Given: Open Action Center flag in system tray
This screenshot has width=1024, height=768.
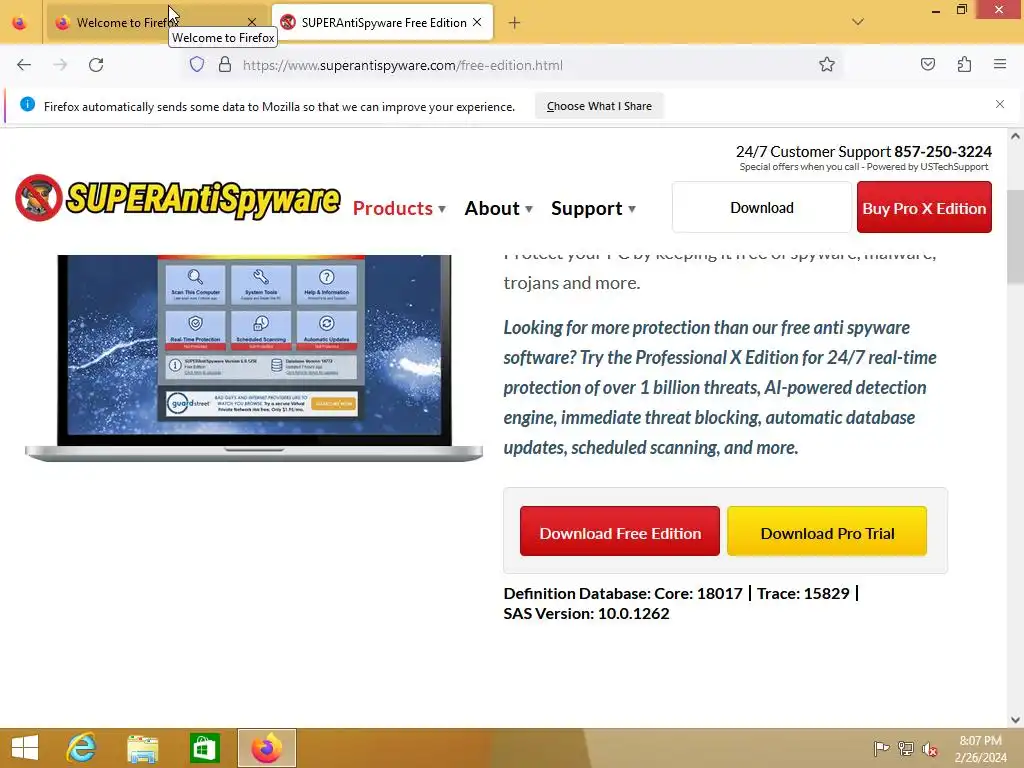Looking at the screenshot, I should pos(881,749).
